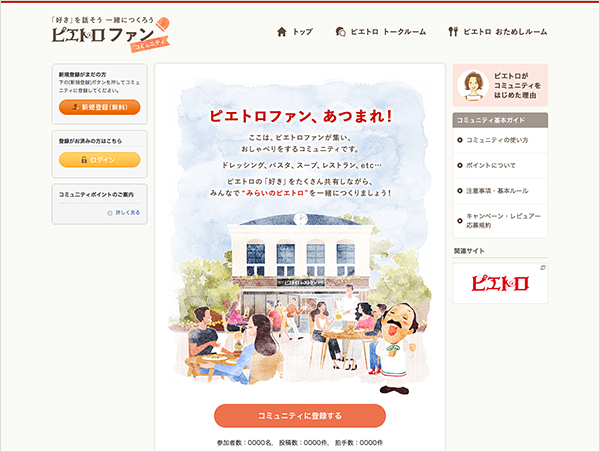
Task: Click the ピエトロファン community logo
Action: pyautogui.click(x=111, y=34)
